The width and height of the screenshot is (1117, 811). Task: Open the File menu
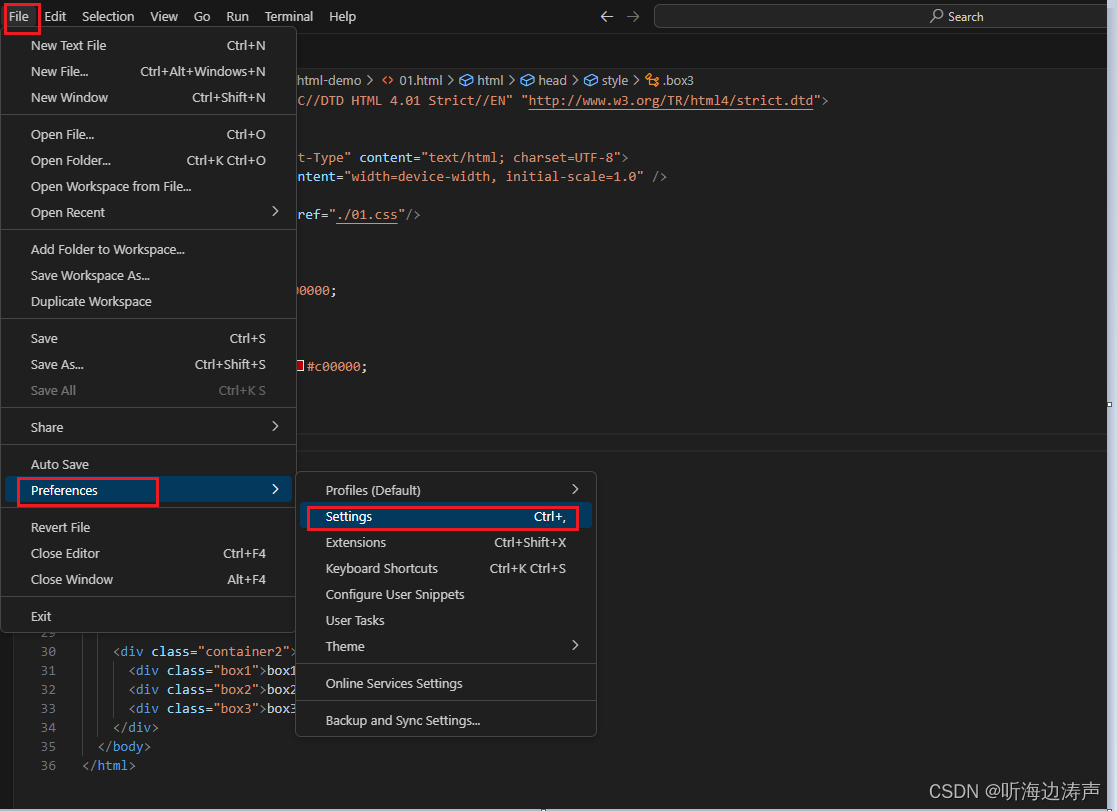tap(19, 16)
